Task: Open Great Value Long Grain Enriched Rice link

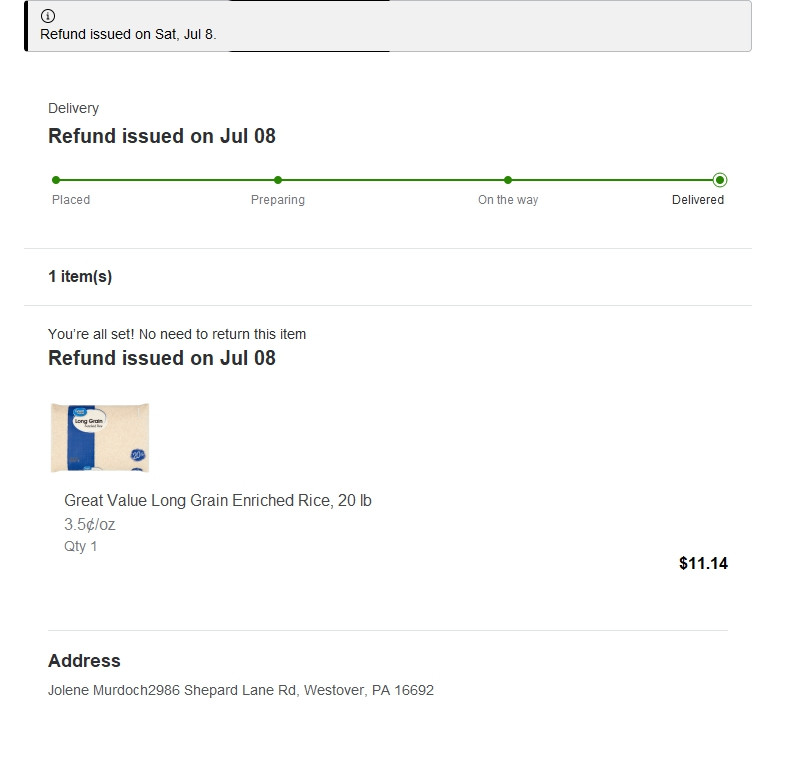Action: [218, 500]
